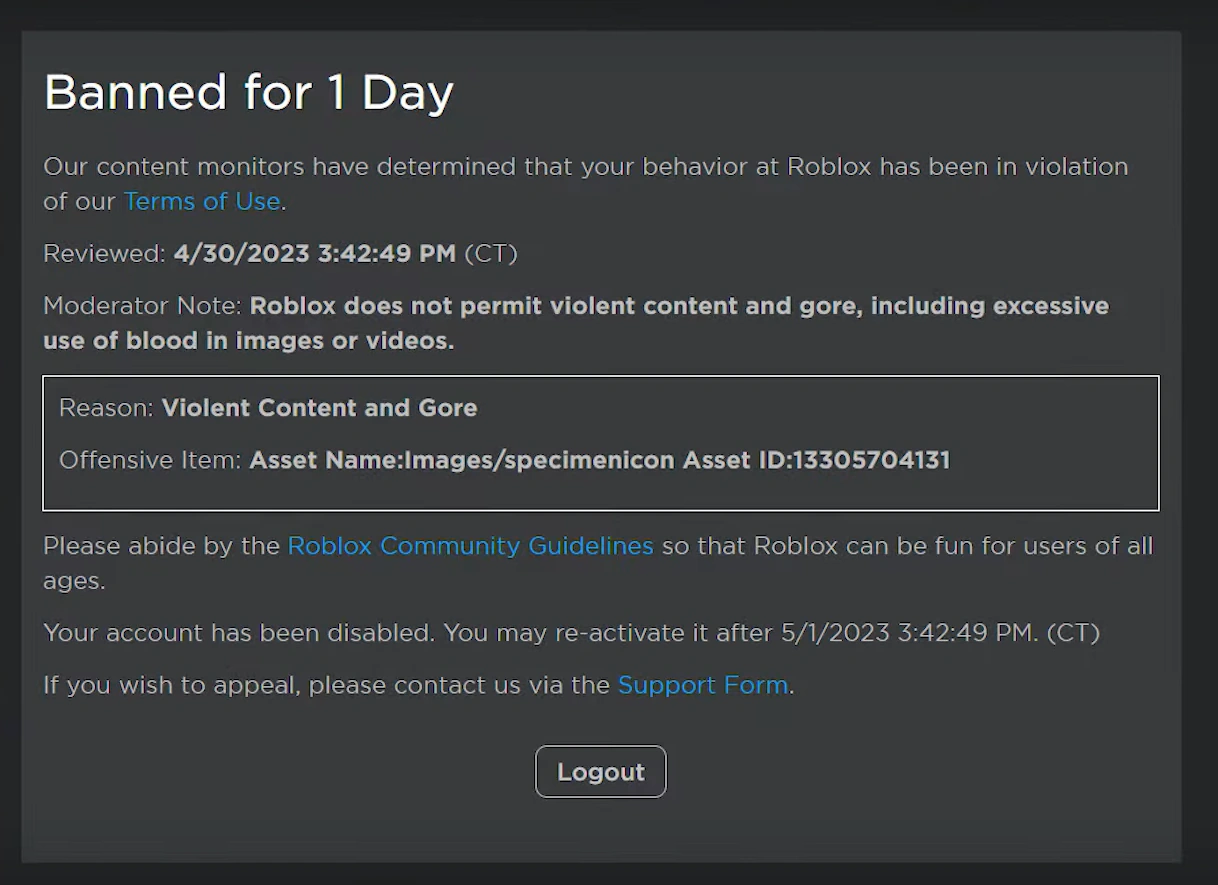
Task: Click the "Offensive Item:" label
Action: click(150, 460)
